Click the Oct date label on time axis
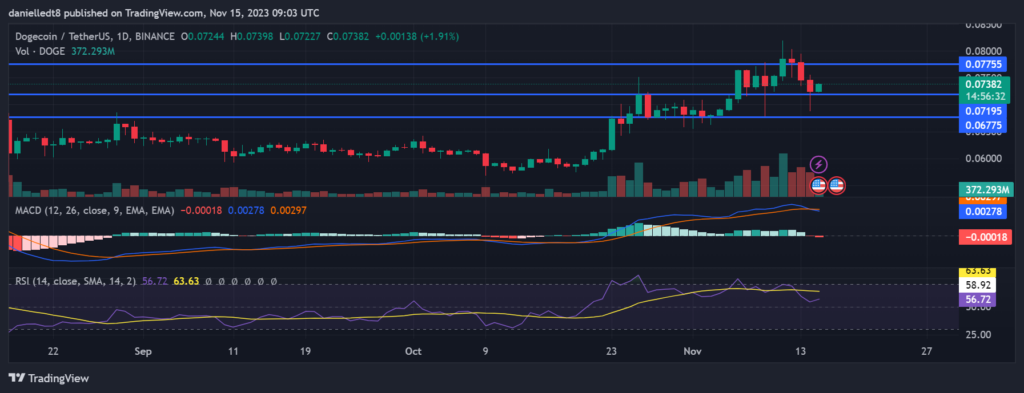Viewport: 1024px width, 393px height. coord(413,351)
